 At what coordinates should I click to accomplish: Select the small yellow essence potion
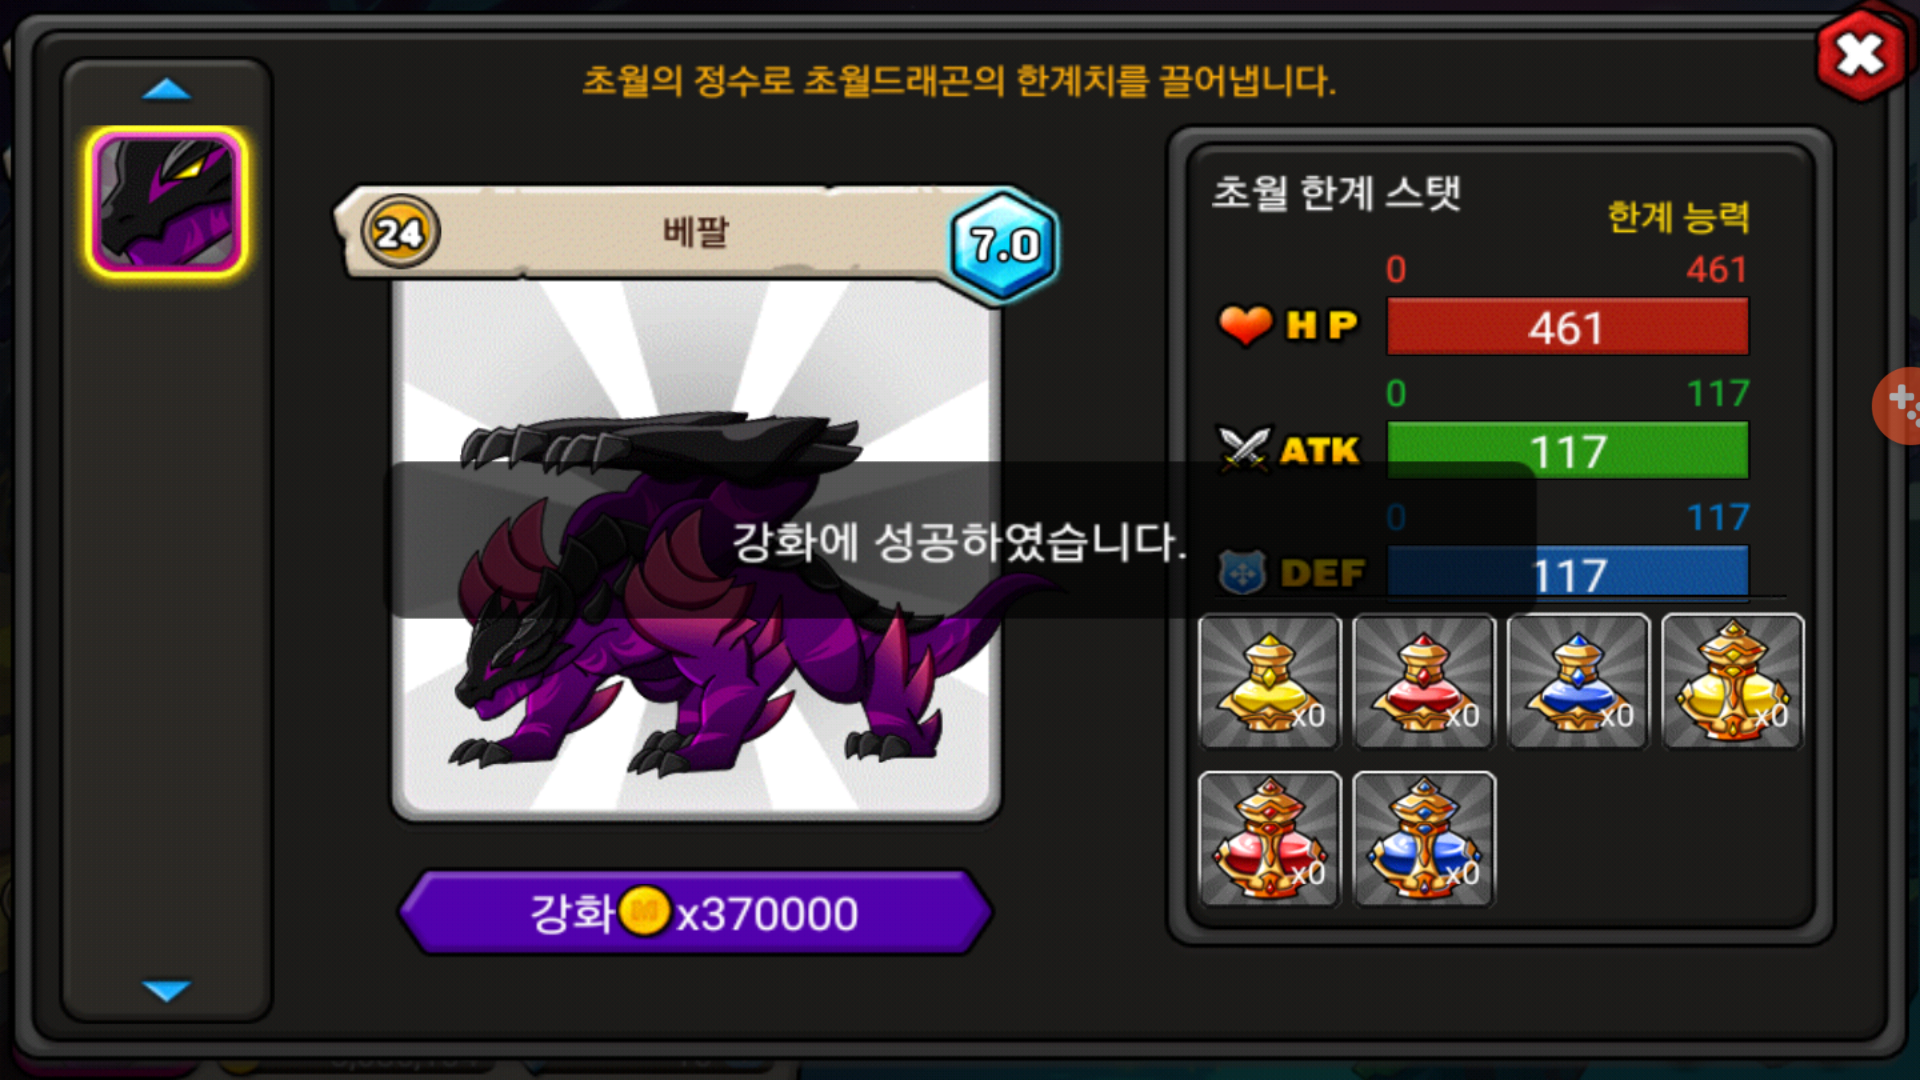click(1270, 681)
